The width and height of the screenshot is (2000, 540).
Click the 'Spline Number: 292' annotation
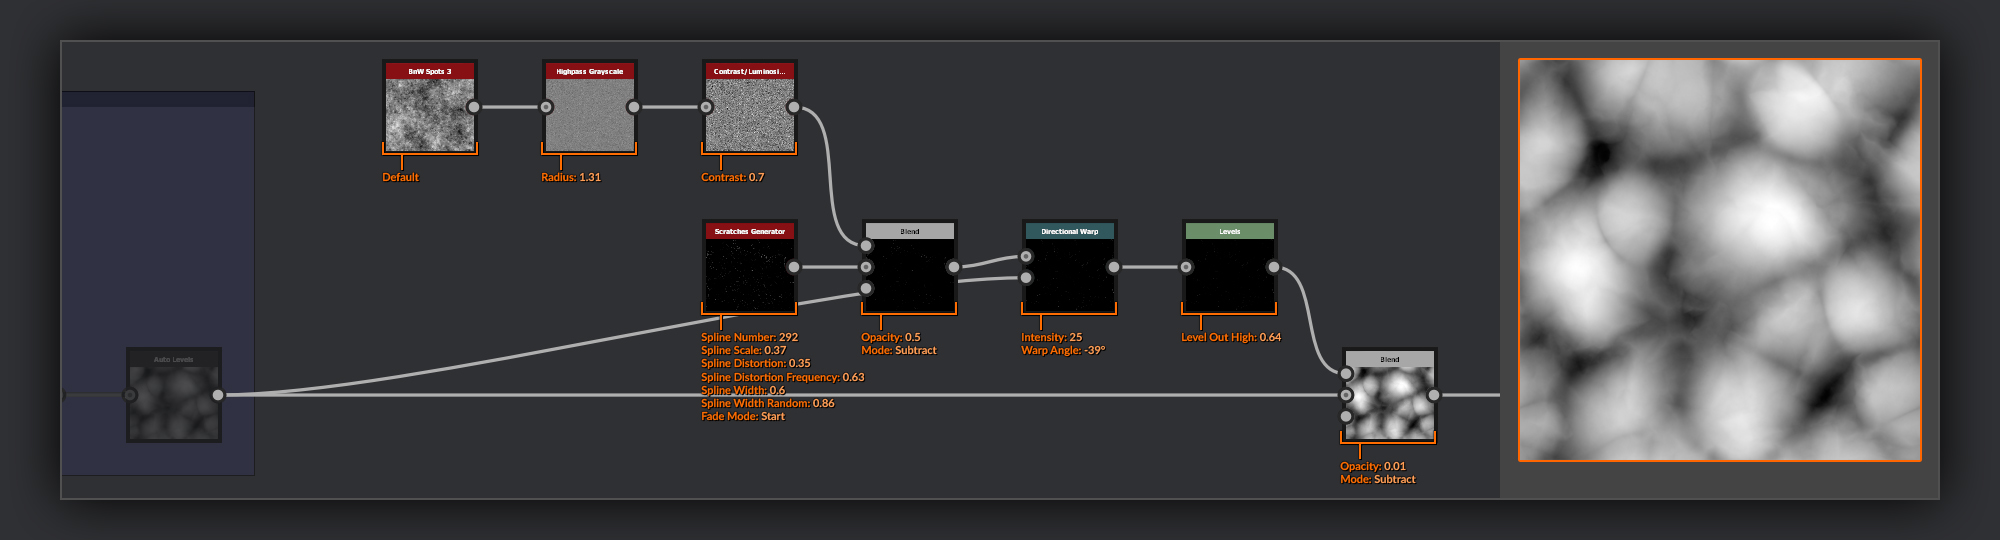tap(749, 337)
